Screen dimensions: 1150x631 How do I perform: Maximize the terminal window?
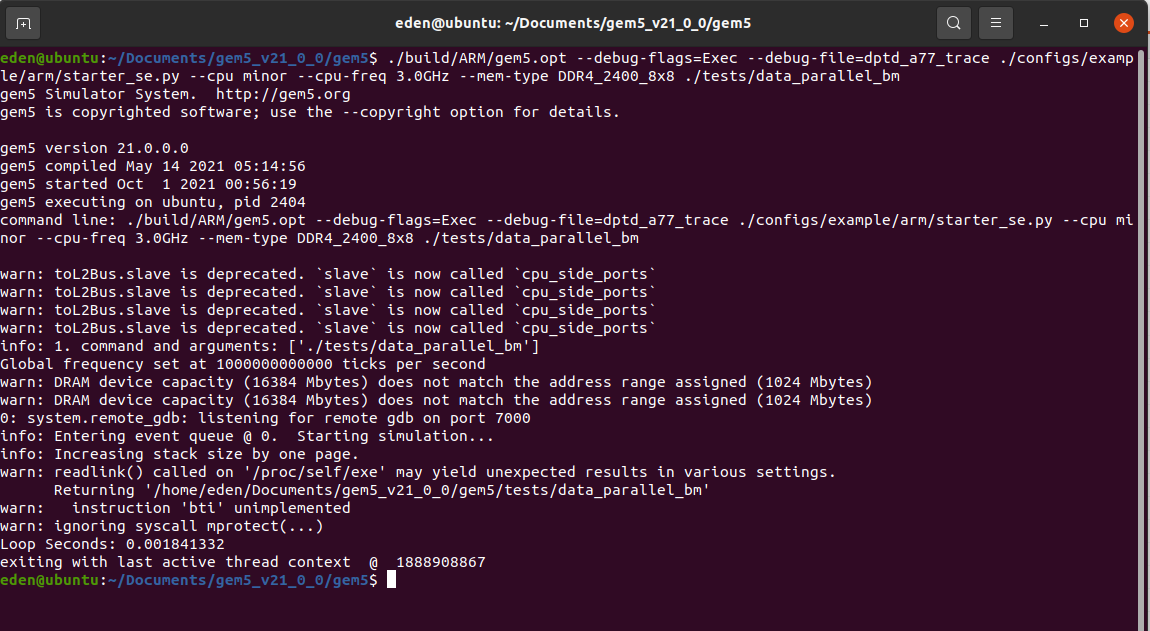pyautogui.click(x=1084, y=23)
